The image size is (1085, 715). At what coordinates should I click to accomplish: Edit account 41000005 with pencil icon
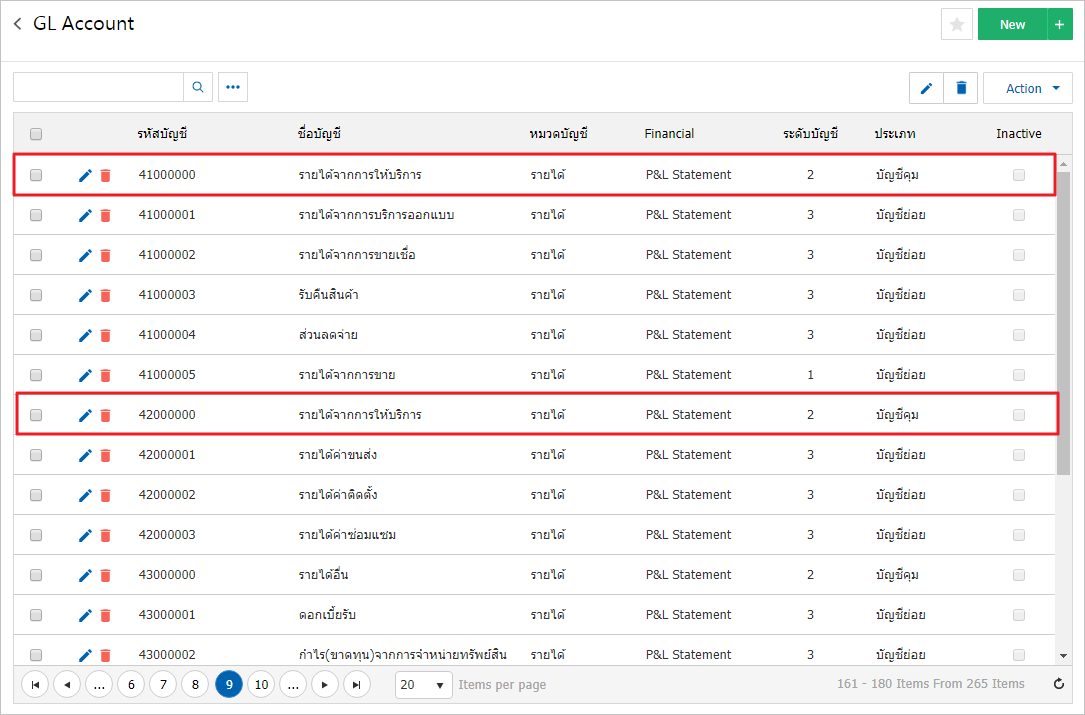pos(85,375)
